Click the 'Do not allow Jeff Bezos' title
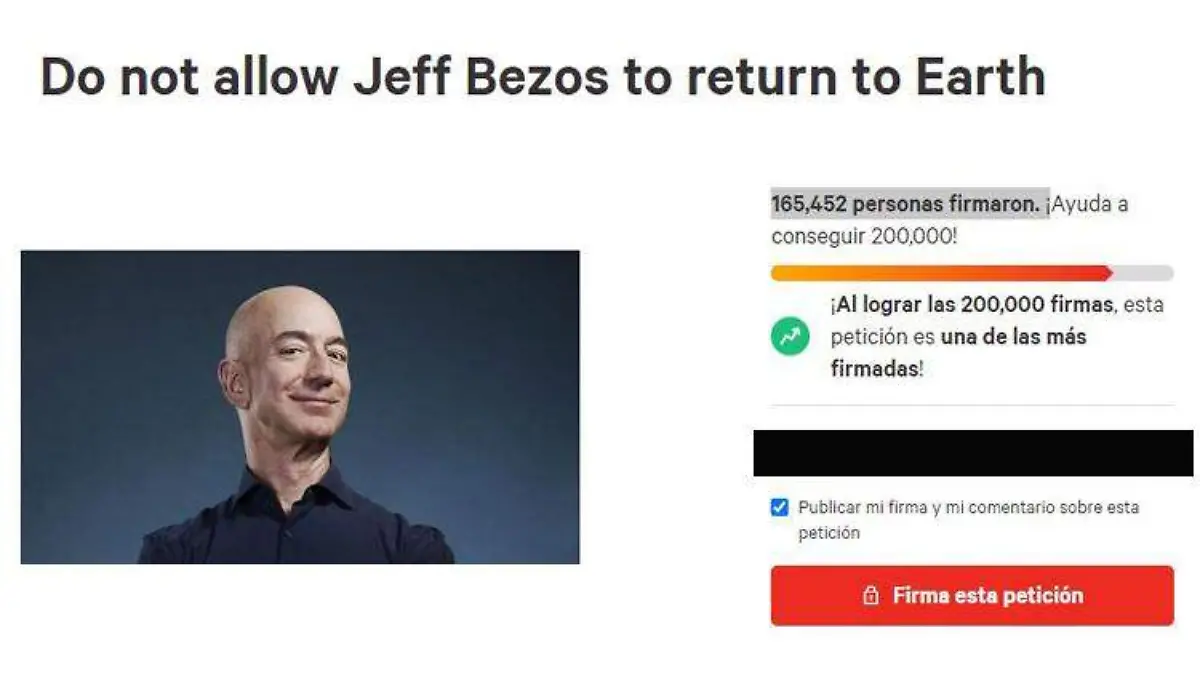Screen dimensions: 1200x673 tap(543, 77)
